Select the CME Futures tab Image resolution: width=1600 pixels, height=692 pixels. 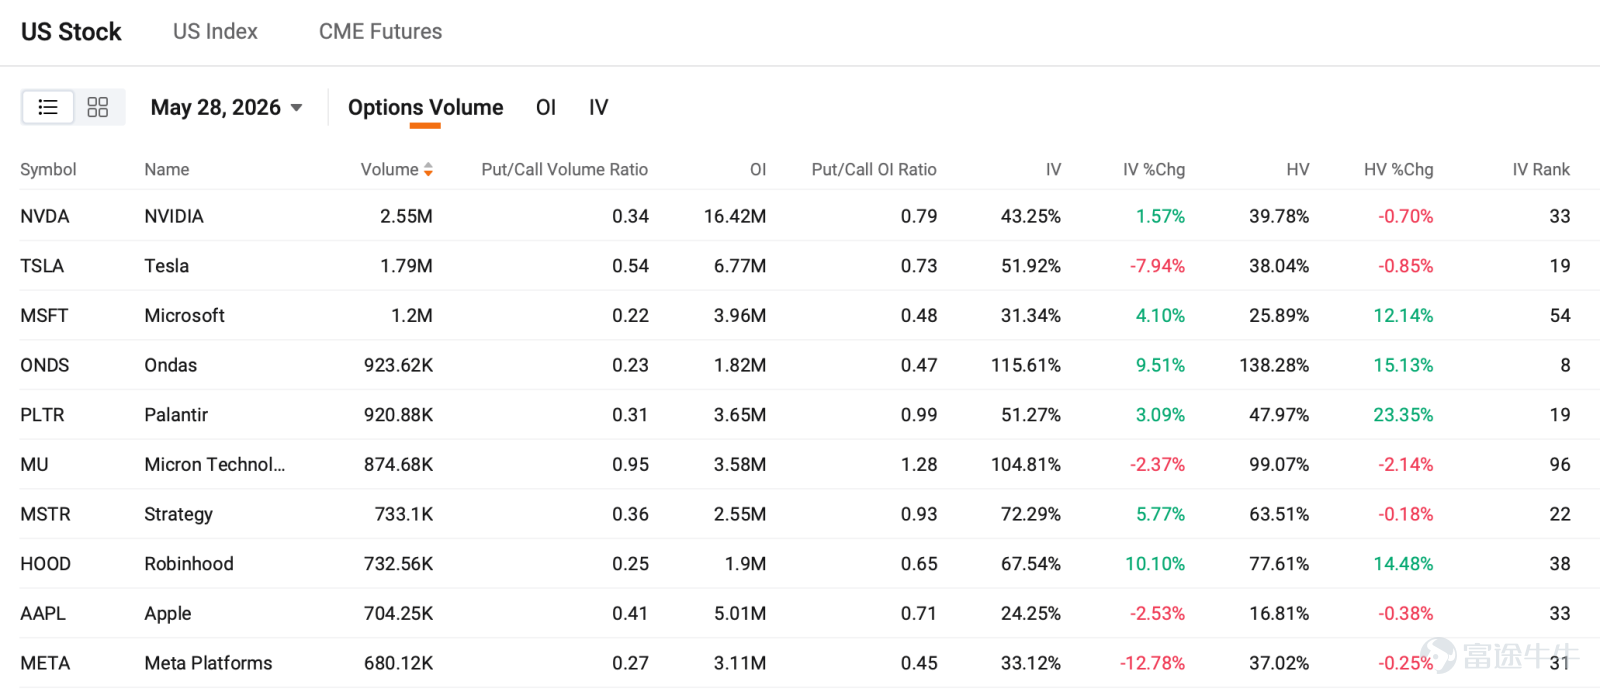pyautogui.click(x=380, y=32)
